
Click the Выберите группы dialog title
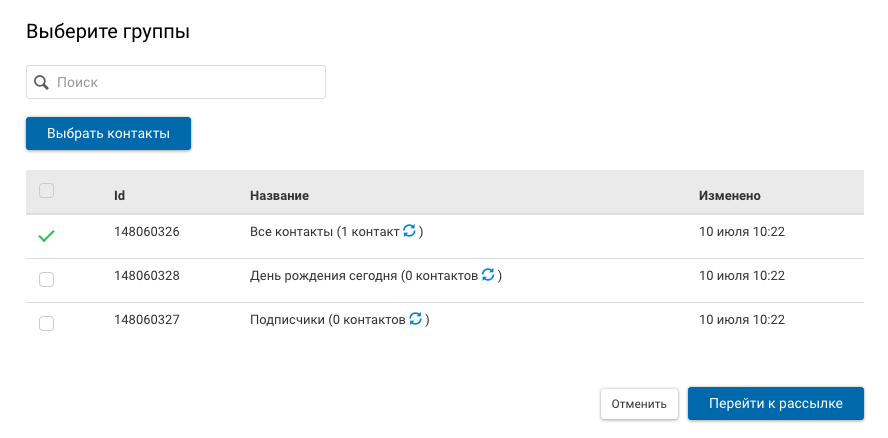108,32
